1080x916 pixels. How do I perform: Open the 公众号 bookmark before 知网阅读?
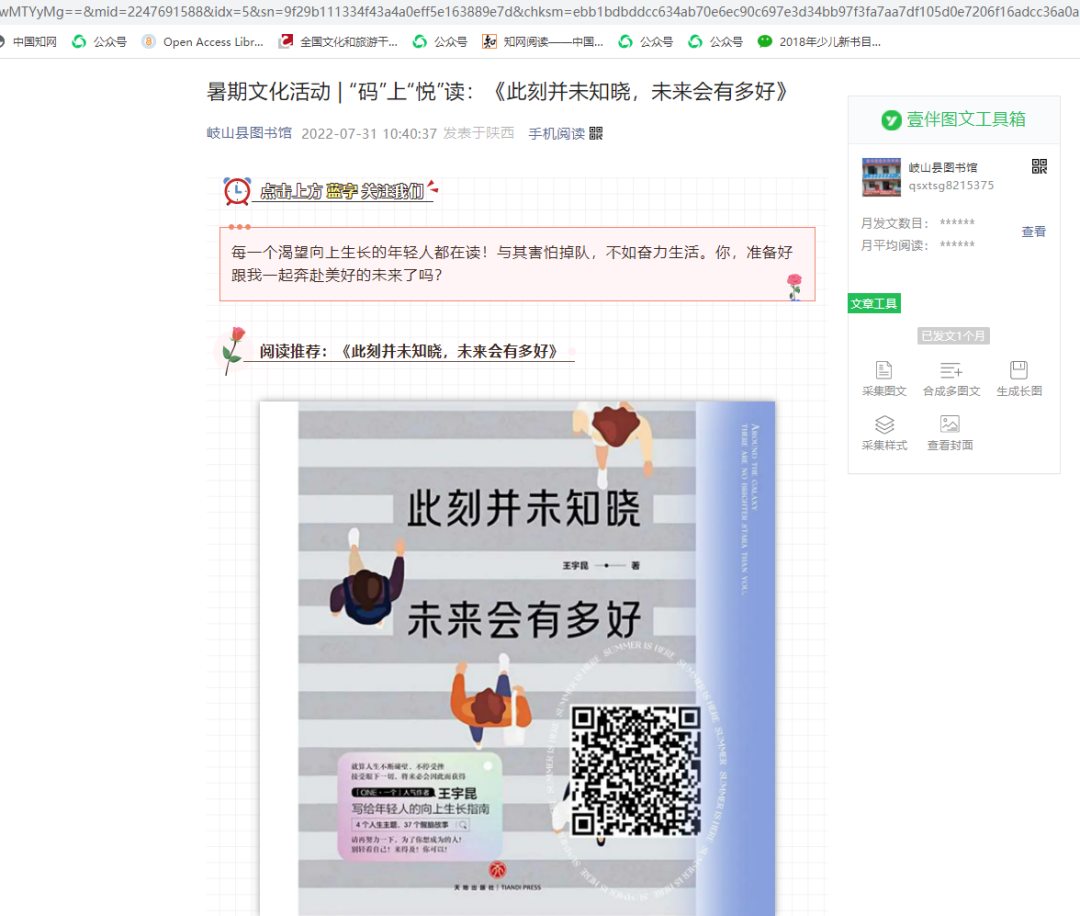pos(440,42)
